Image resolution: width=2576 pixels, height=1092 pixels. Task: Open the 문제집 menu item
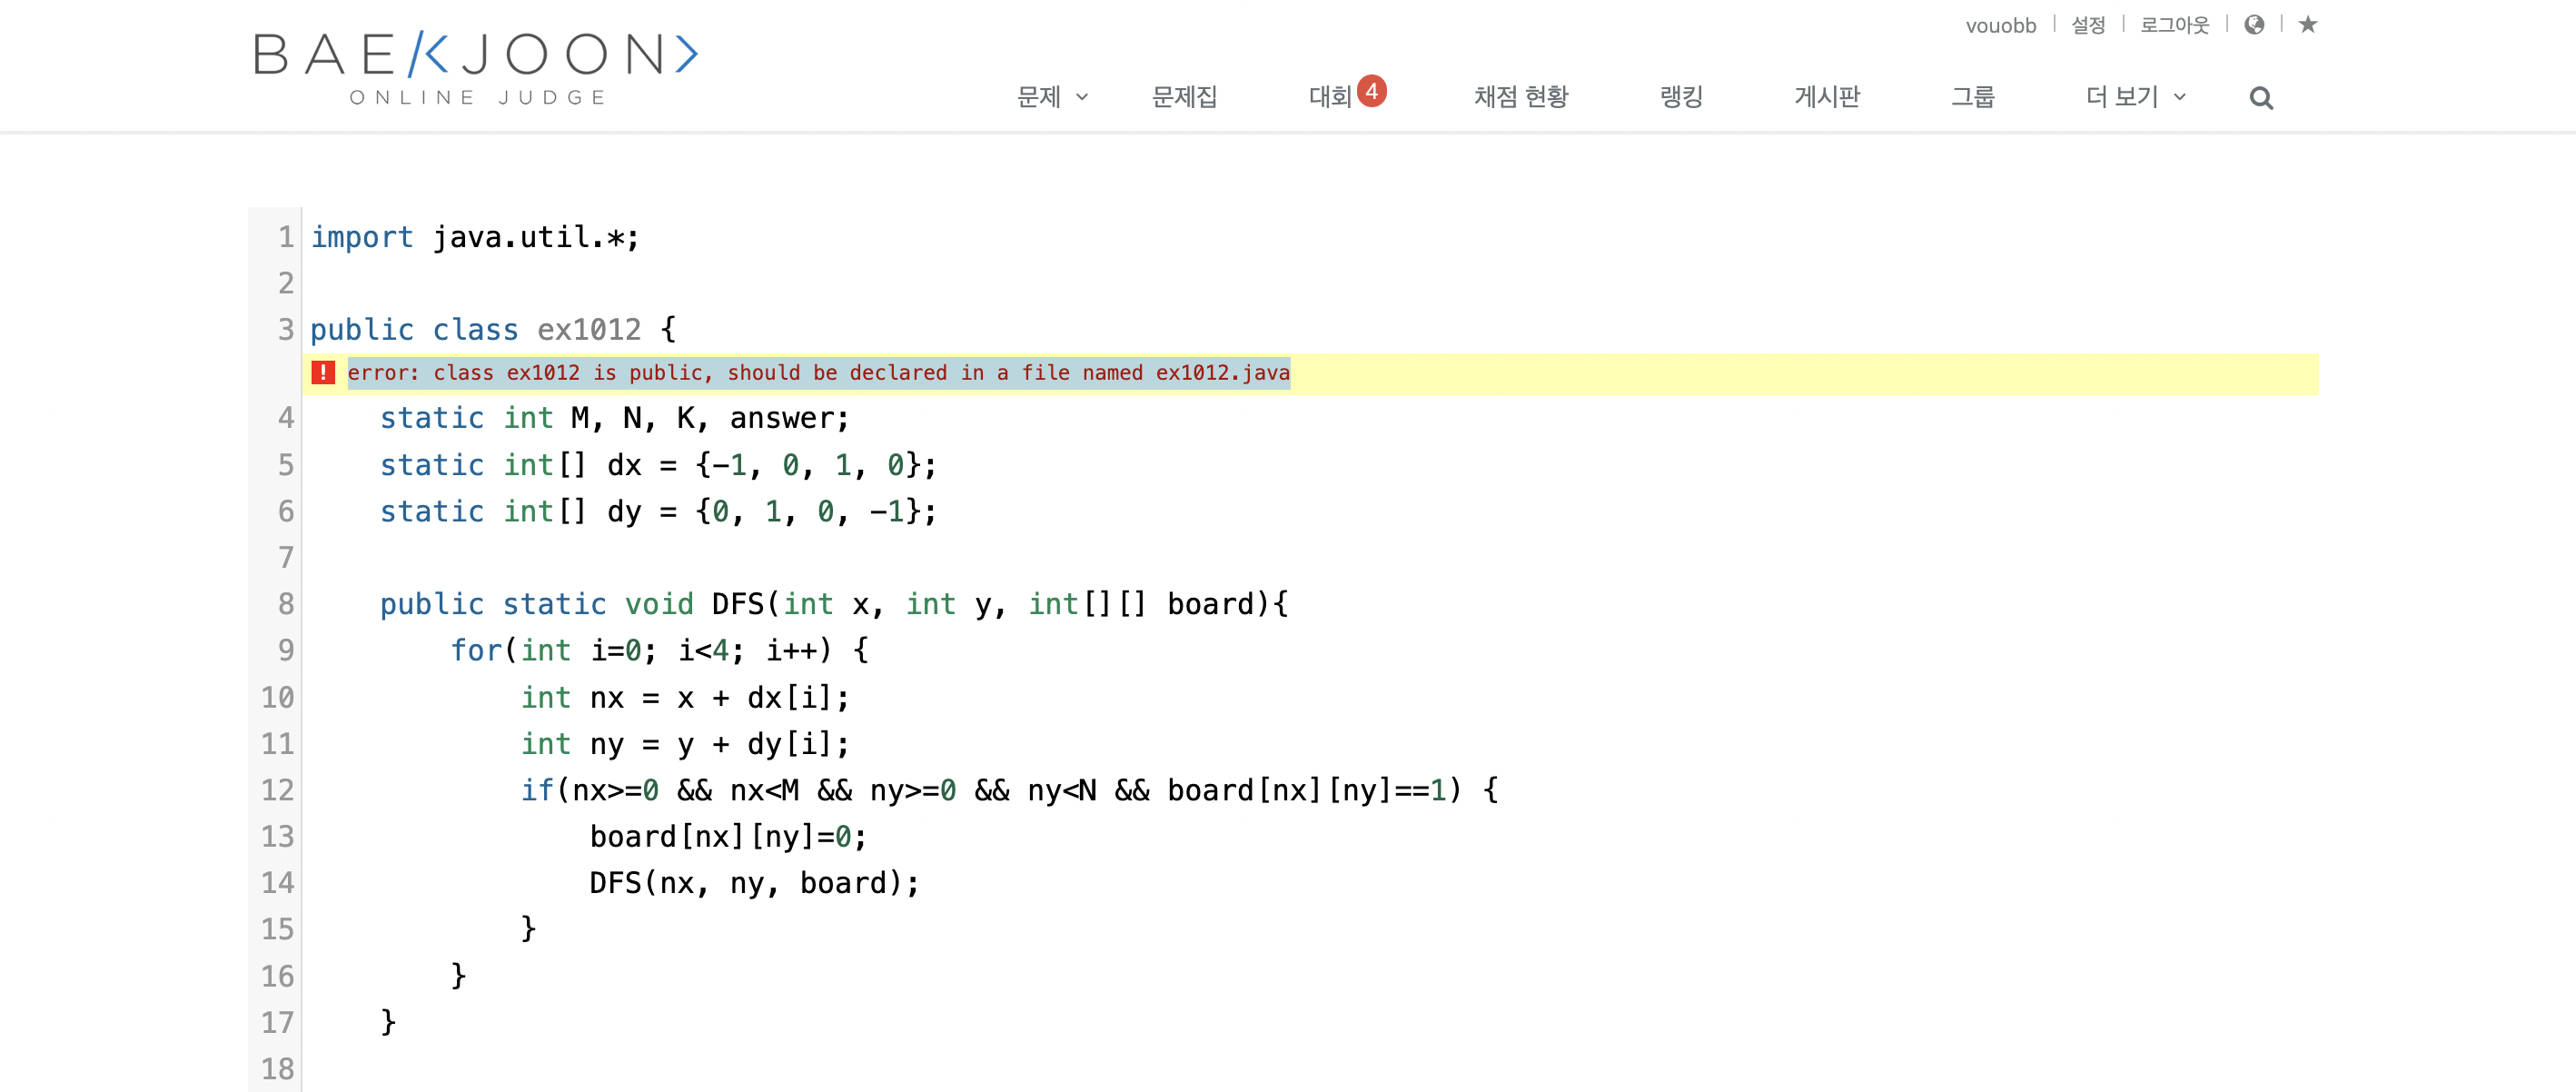pyautogui.click(x=1184, y=97)
